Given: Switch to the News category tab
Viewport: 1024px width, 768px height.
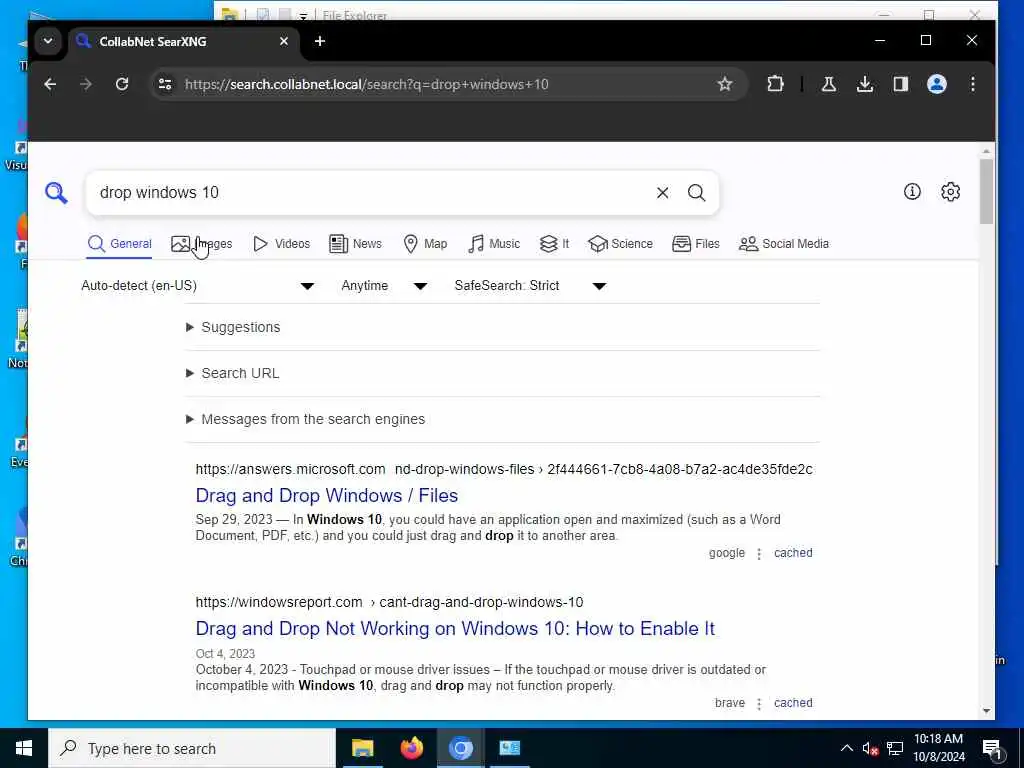Looking at the screenshot, I should [x=355, y=244].
